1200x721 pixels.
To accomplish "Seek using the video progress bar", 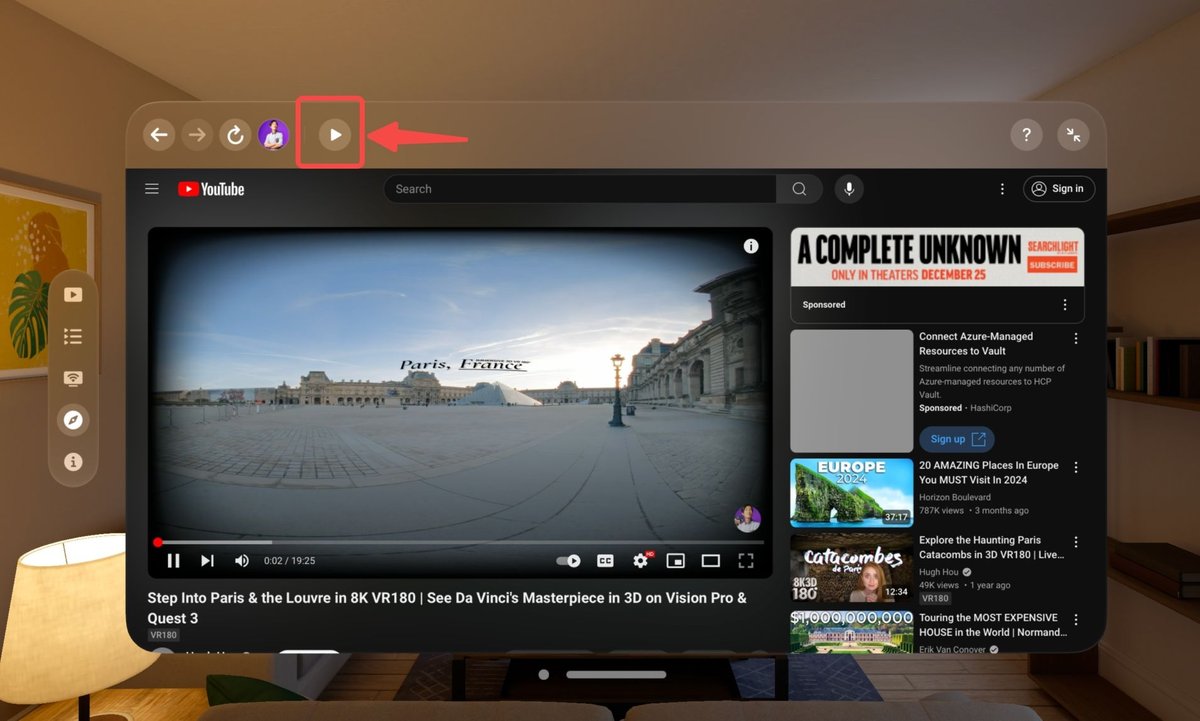I will [x=460, y=542].
